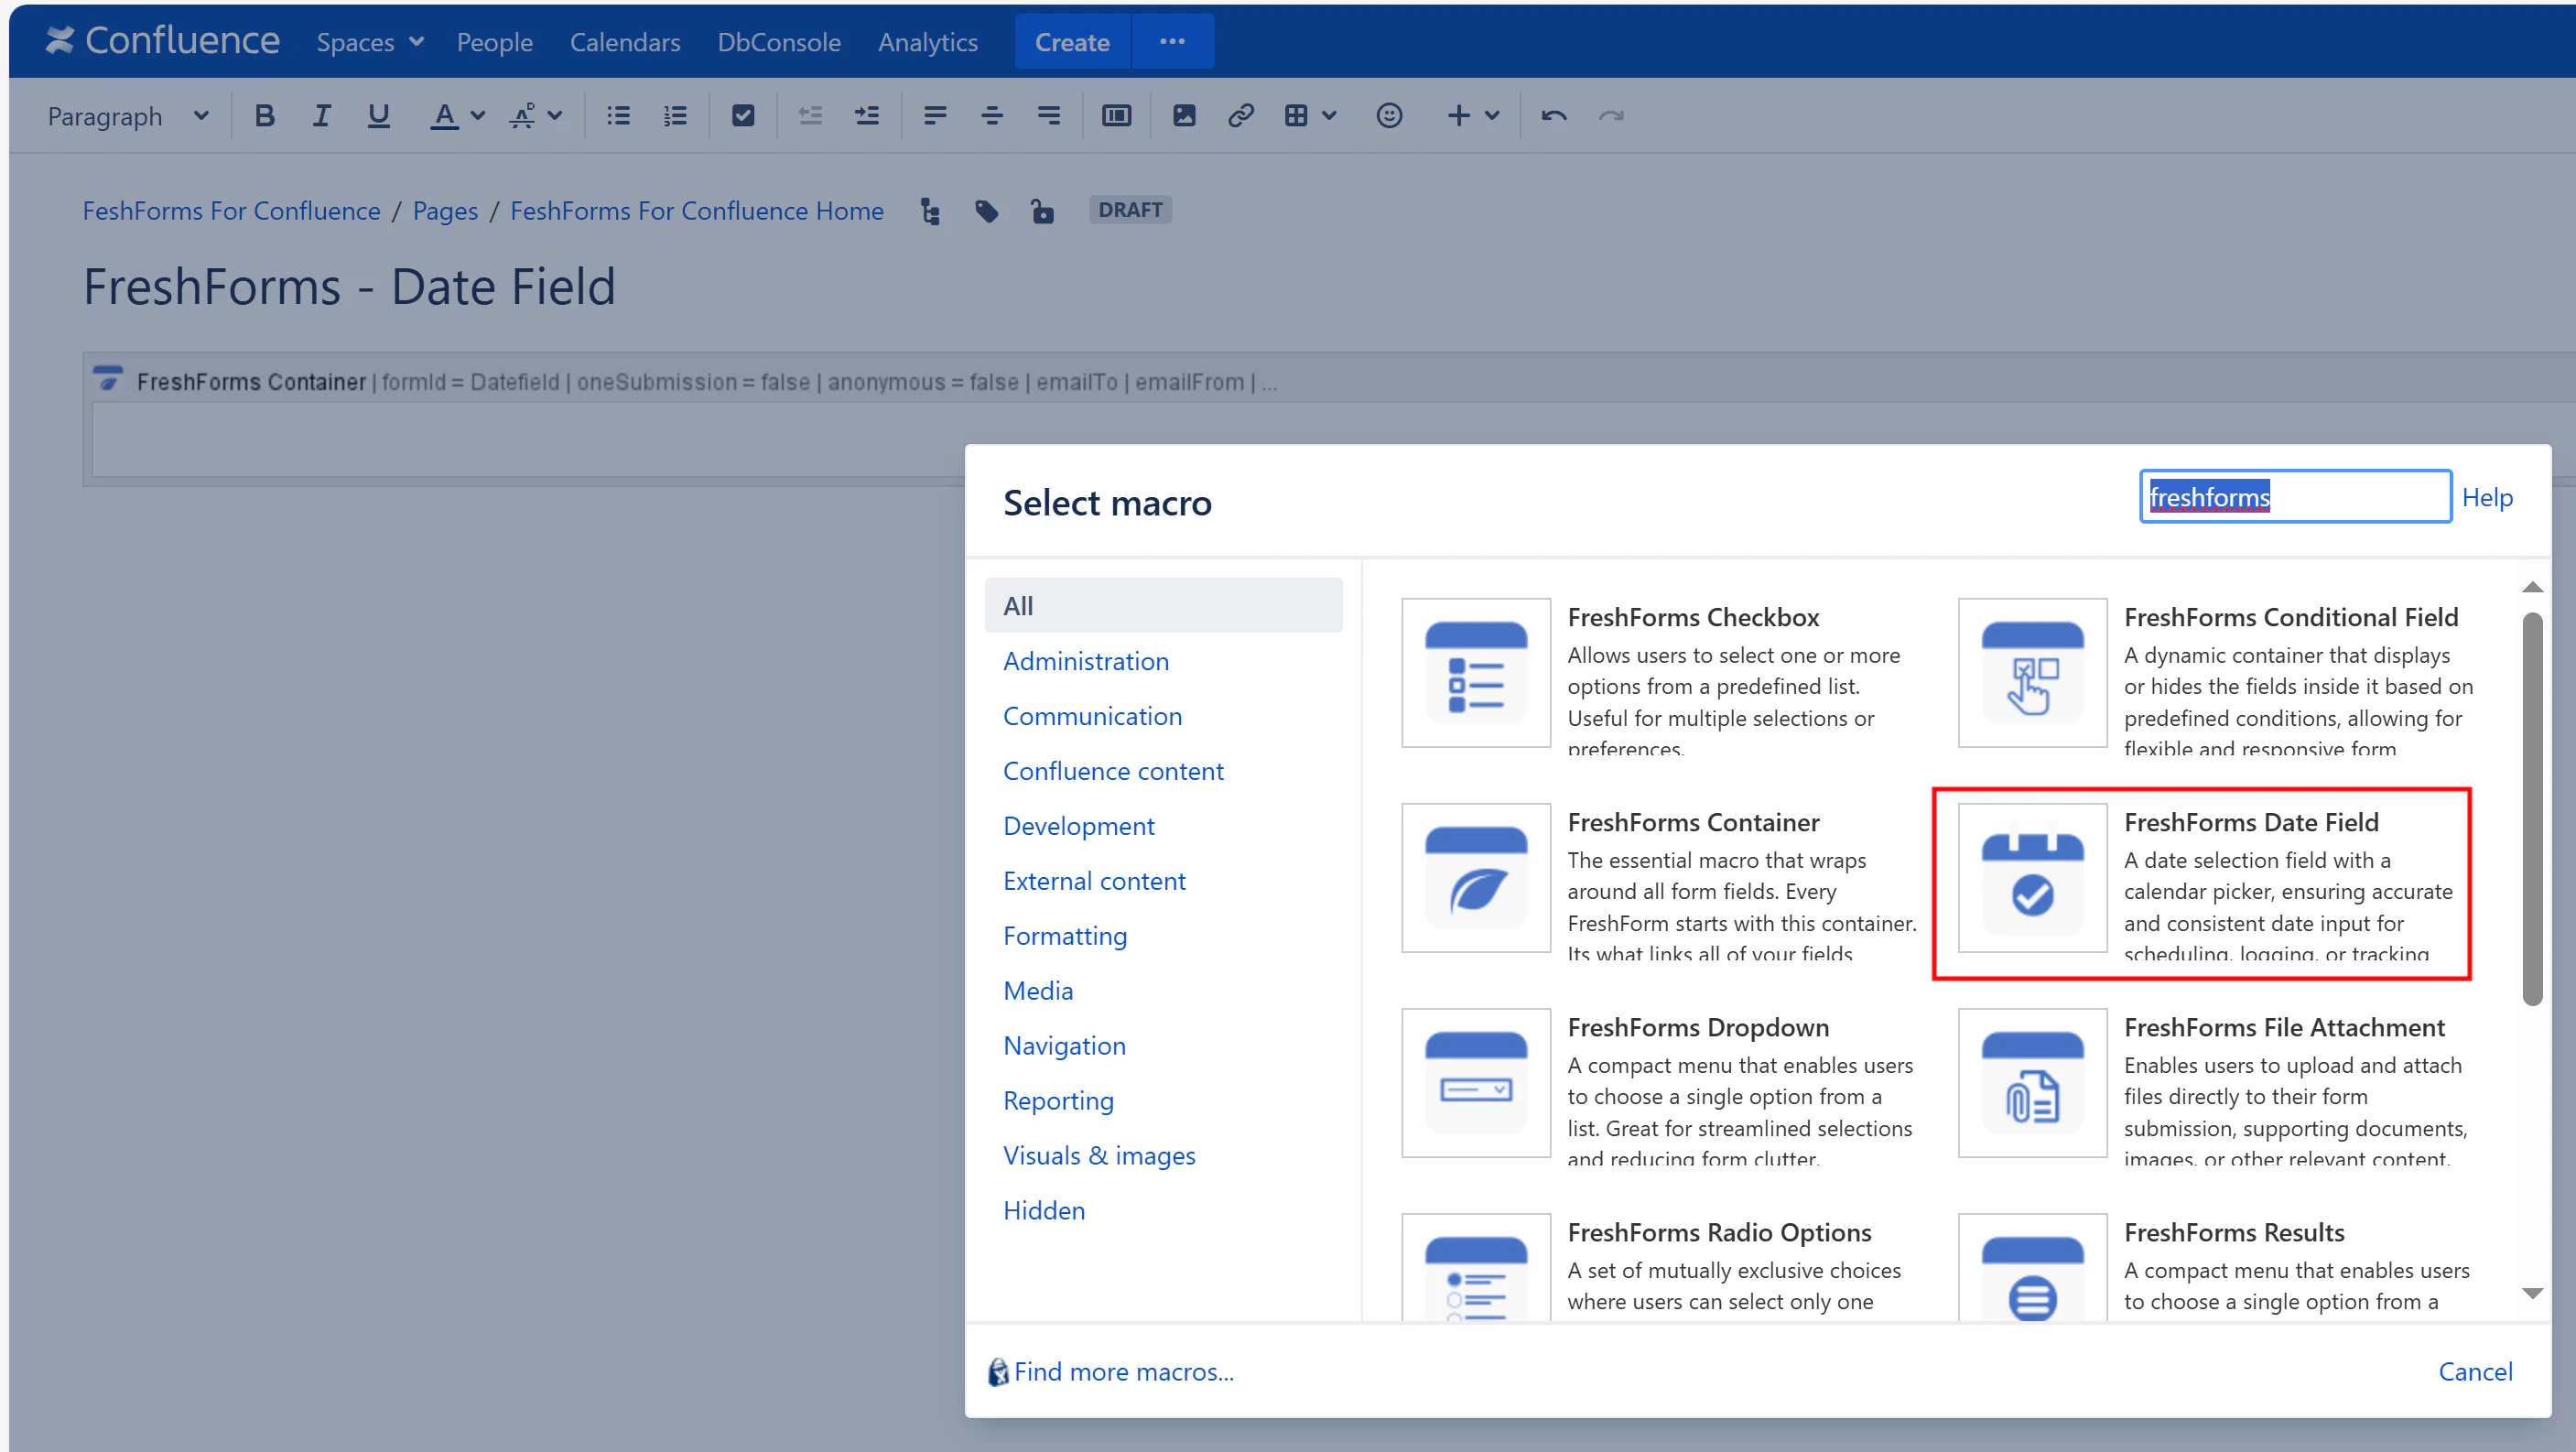Open the Spaces dropdown menu
The image size is (2576, 1452).
pos(369,42)
